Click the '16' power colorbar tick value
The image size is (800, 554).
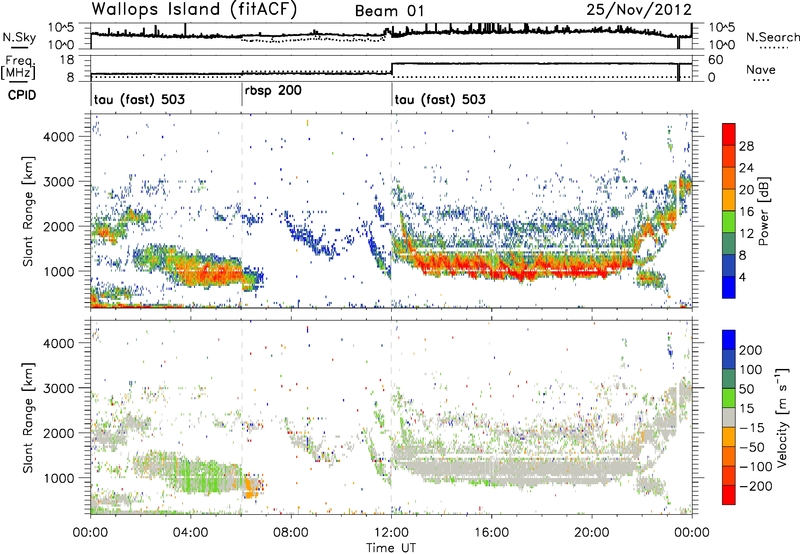point(746,212)
